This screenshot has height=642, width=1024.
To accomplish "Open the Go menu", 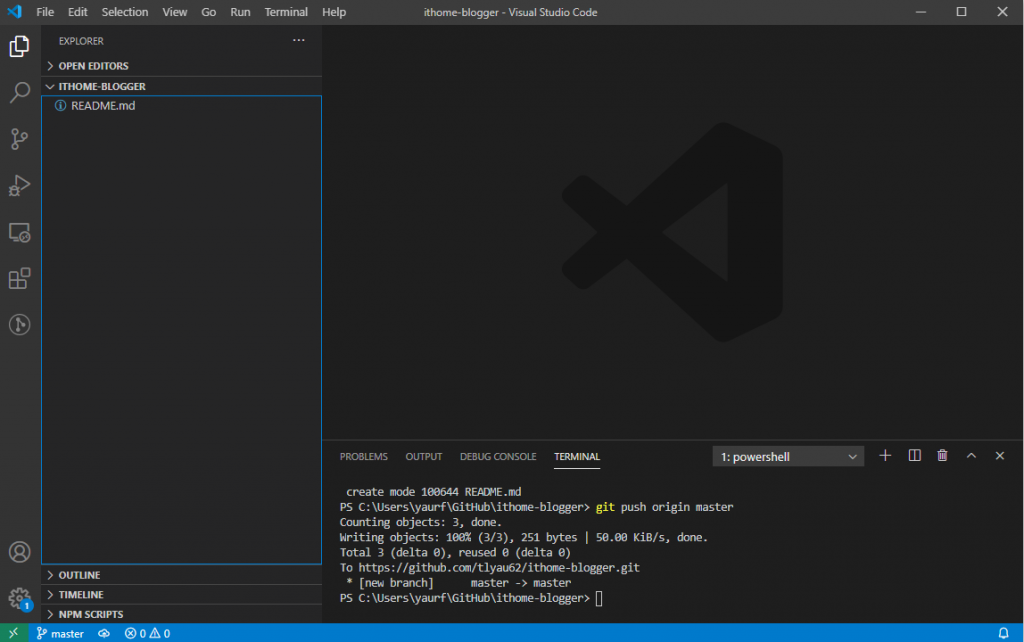I will (208, 12).
